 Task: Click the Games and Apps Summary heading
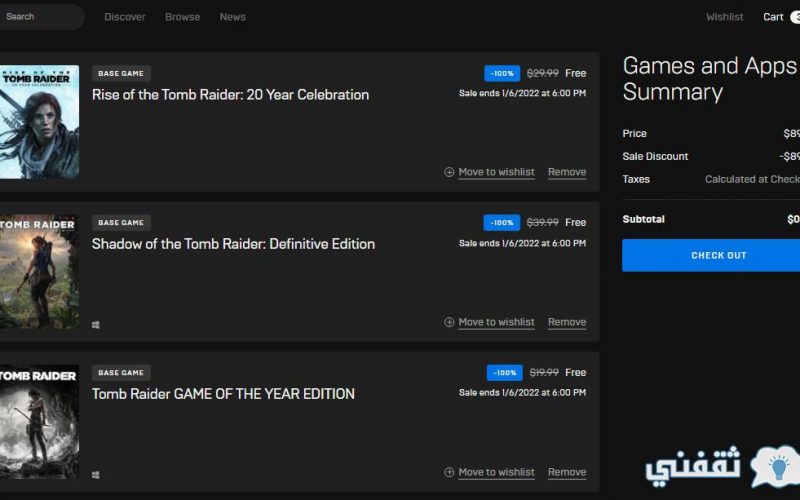click(x=710, y=79)
